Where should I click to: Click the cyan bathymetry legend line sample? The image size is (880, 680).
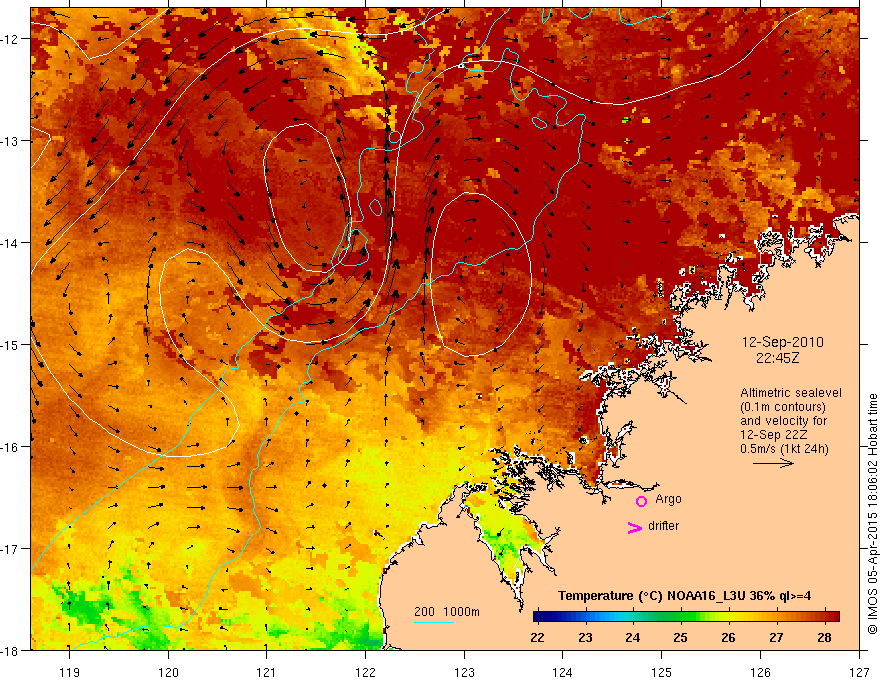434,622
